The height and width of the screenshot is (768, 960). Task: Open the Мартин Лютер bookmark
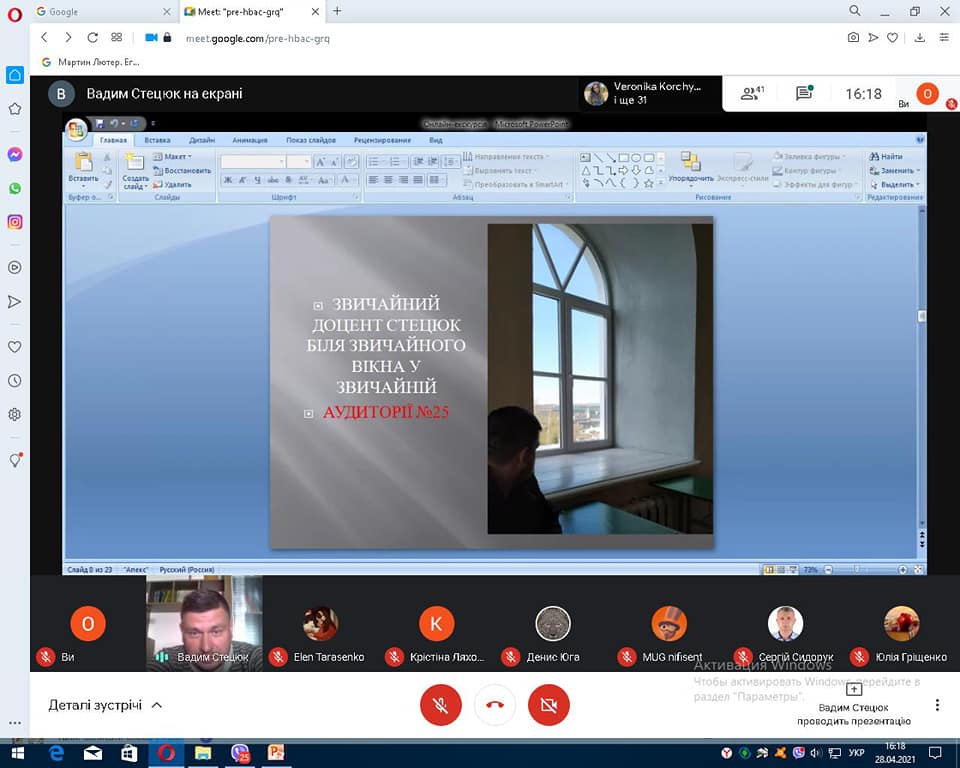pos(90,62)
